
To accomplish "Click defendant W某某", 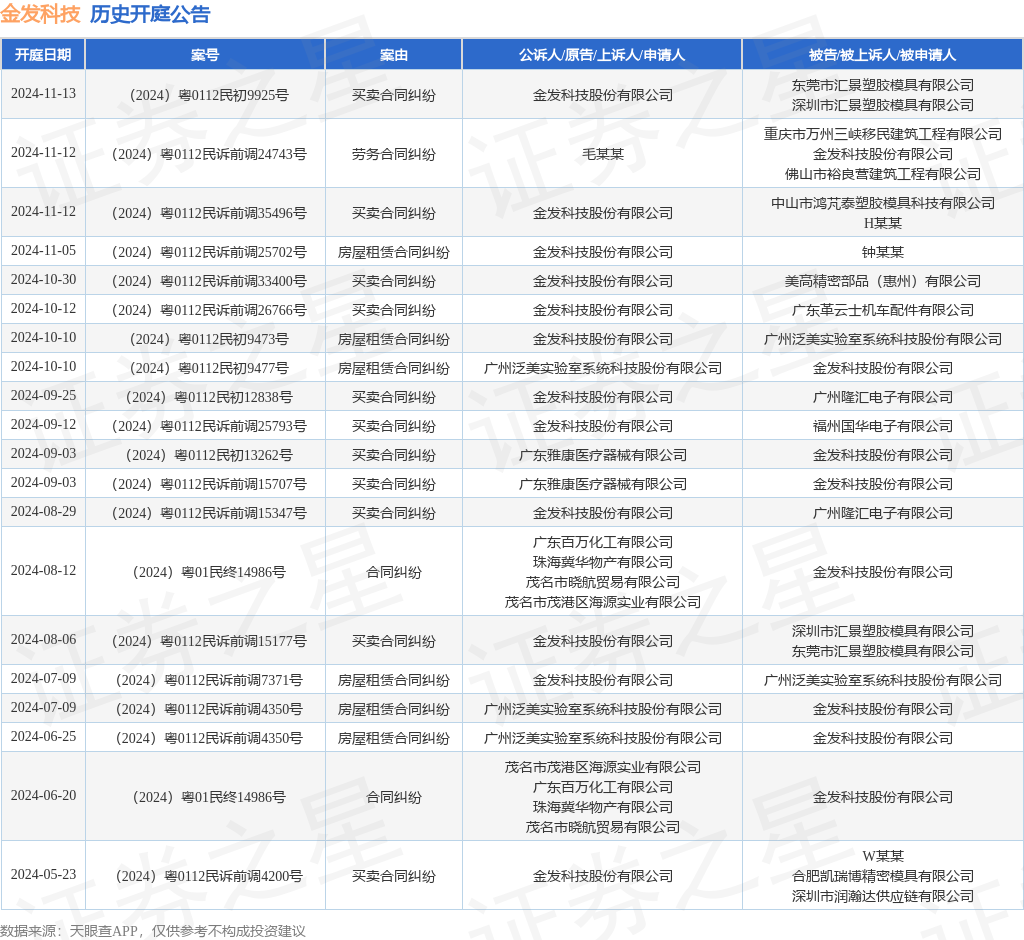I will [883, 856].
